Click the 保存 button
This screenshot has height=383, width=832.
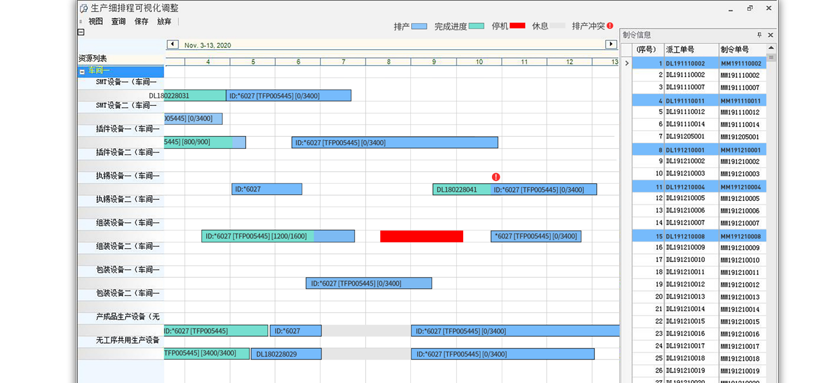click(141, 22)
